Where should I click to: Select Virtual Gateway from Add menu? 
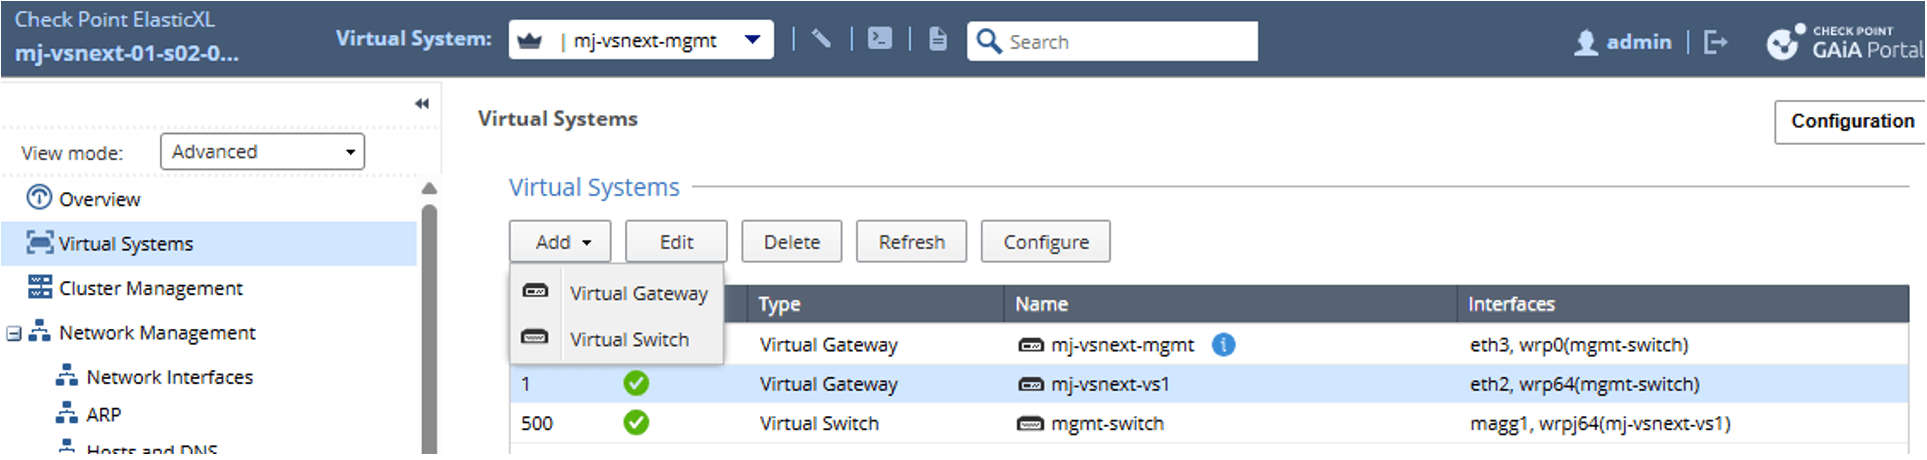click(x=638, y=293)
